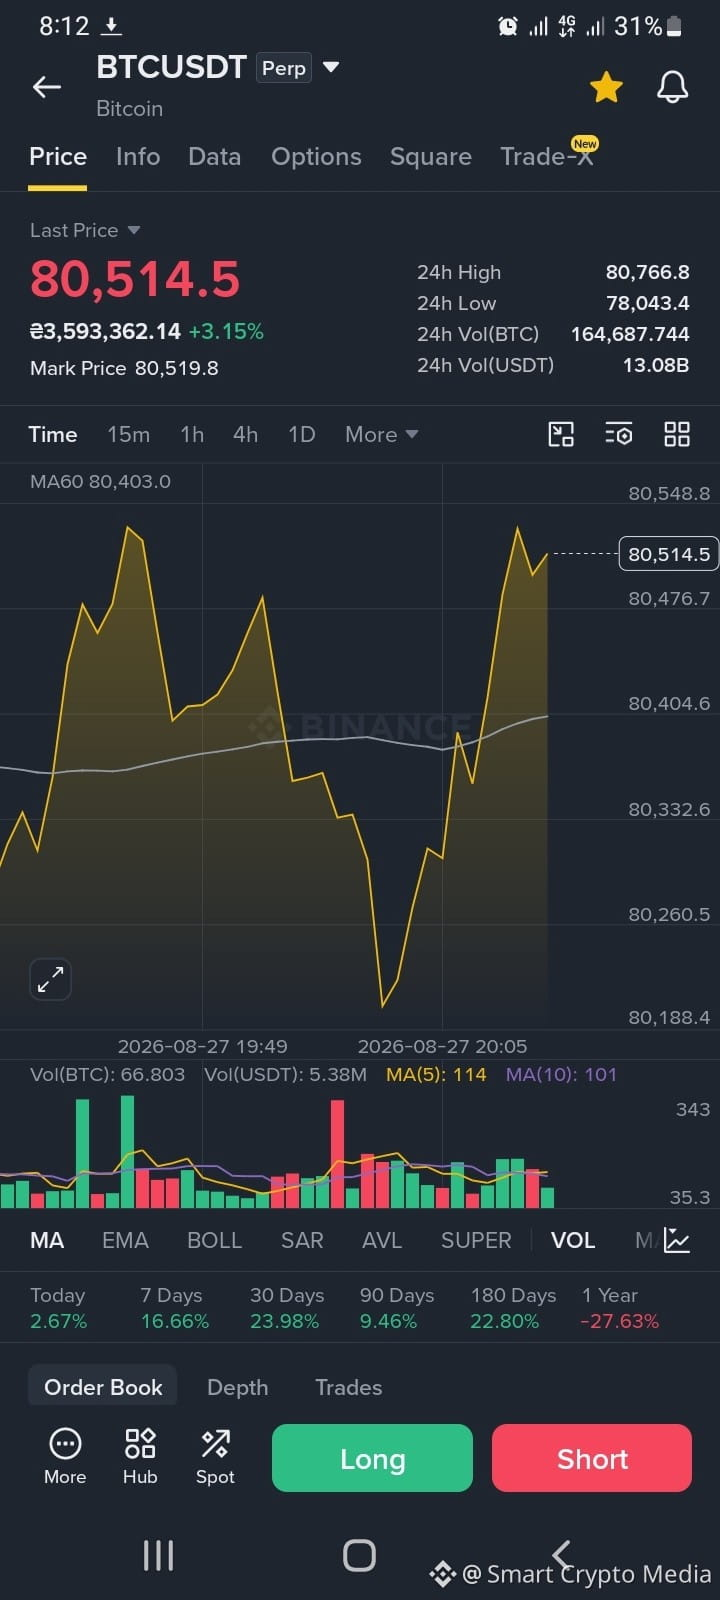Screen dimensions: 720x1600
Task: Tap the 30 Days 23.98% performance
Action: (x=287, y=1308)
